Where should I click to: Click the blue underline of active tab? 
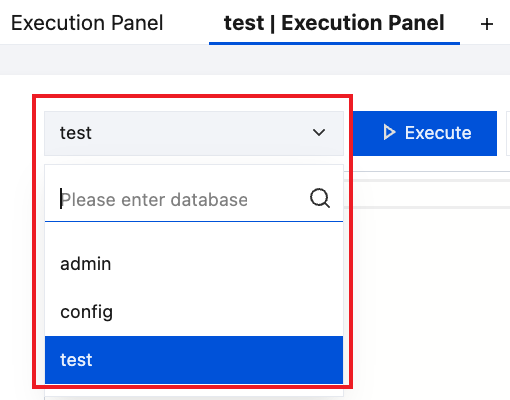point(334,43)
